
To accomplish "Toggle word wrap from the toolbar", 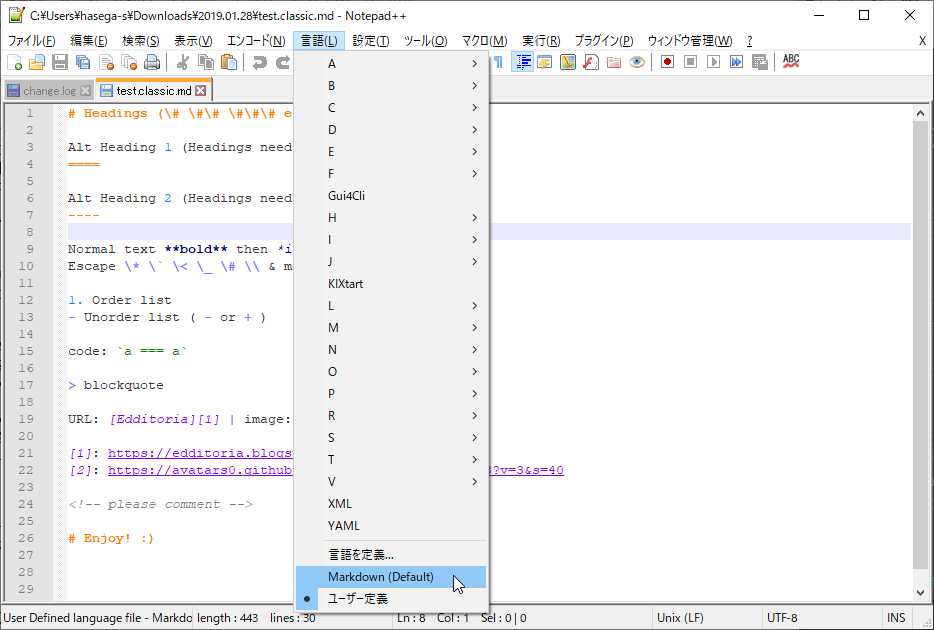I will [x=522, y=62].
